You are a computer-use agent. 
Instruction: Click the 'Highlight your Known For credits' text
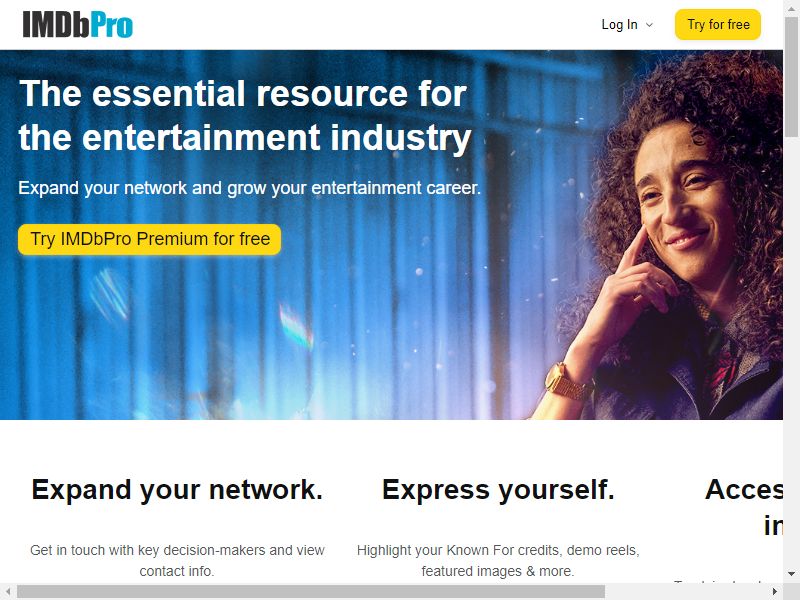click(x=498, y=560)
